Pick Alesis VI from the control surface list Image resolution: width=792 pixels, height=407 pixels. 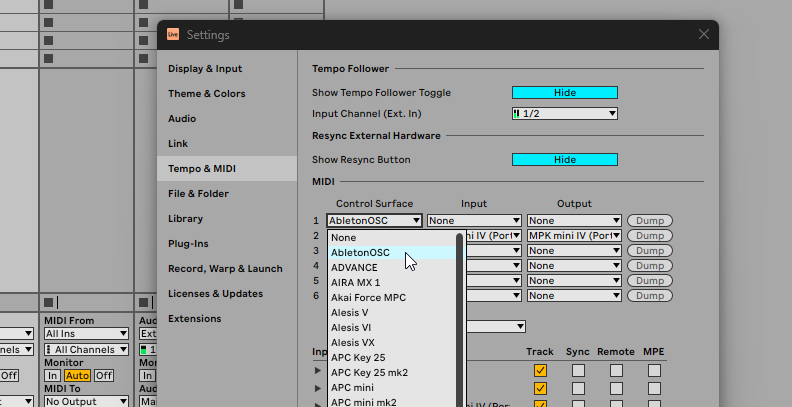pyautogui.click(x=392, y=328)
